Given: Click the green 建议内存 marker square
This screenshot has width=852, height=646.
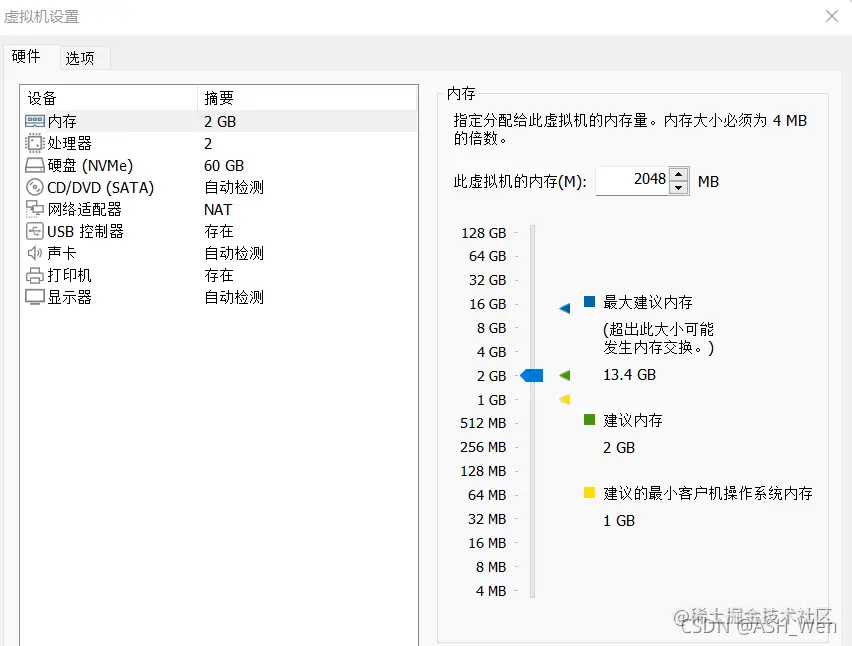Looking at the screenshot, I should 590,420.
